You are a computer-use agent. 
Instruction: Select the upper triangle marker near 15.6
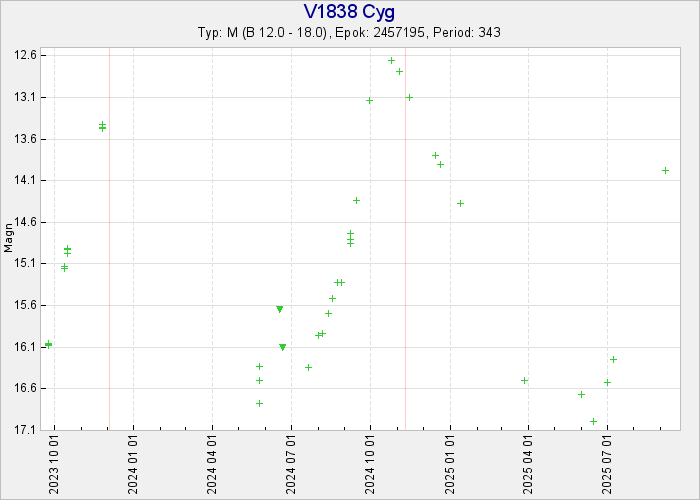279,309
